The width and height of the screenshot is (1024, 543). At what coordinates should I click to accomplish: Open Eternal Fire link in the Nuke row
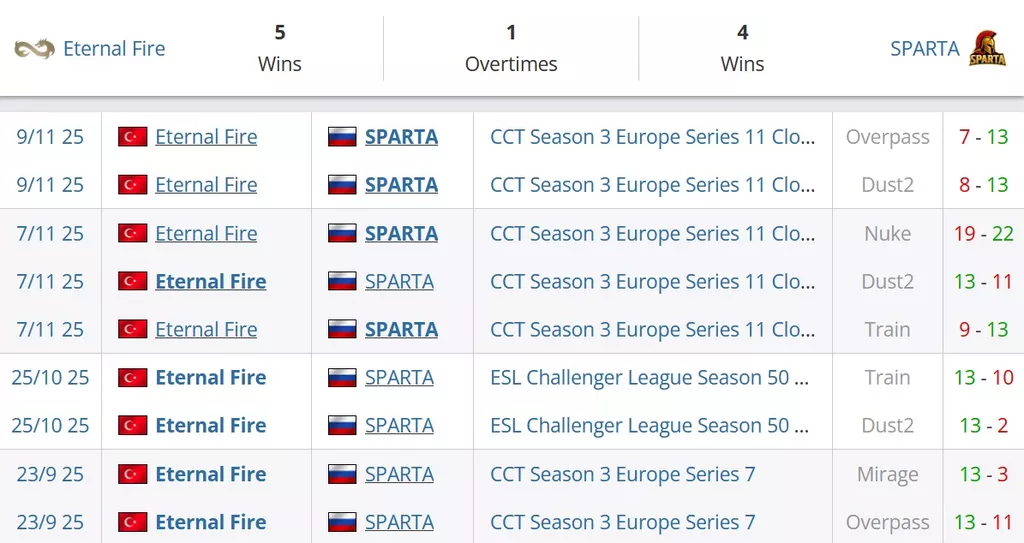click(206, 234)
